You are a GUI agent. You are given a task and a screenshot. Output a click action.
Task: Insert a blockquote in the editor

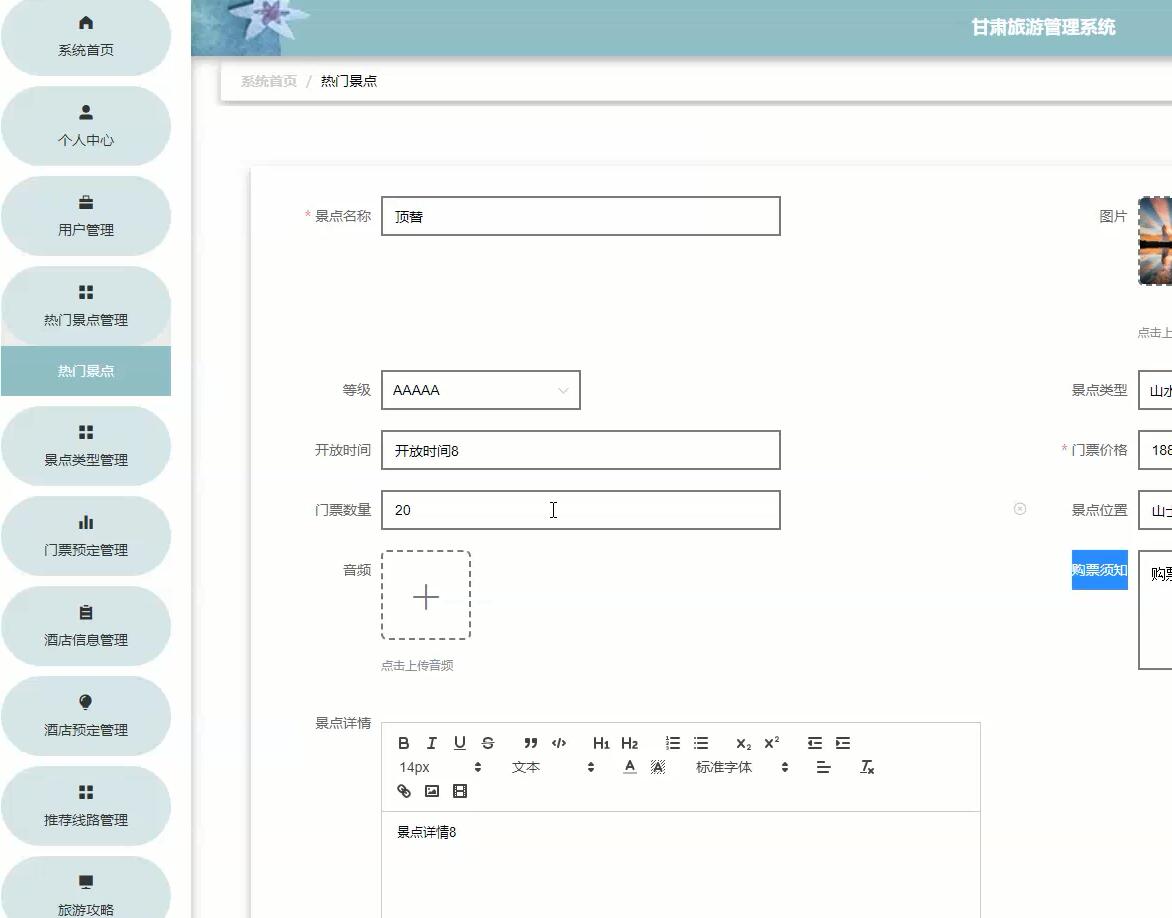pyautogui.click(x=531, y=743)
